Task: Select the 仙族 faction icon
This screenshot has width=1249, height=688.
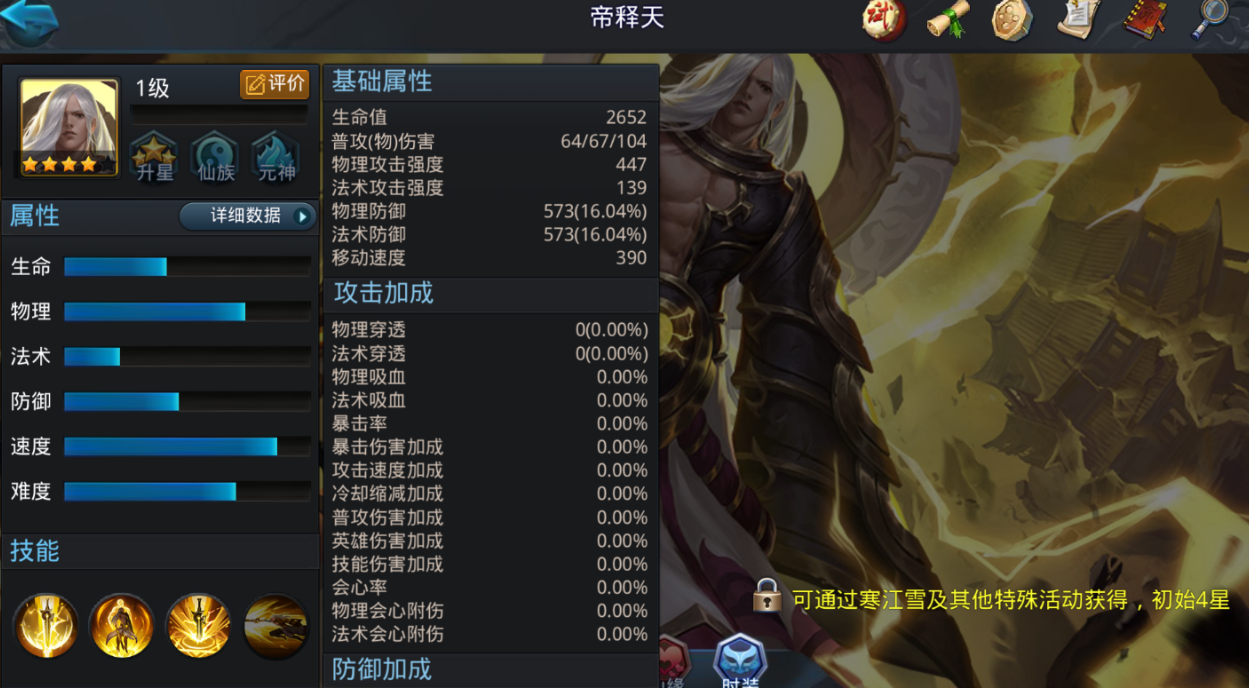Action: tap(215, 157)
